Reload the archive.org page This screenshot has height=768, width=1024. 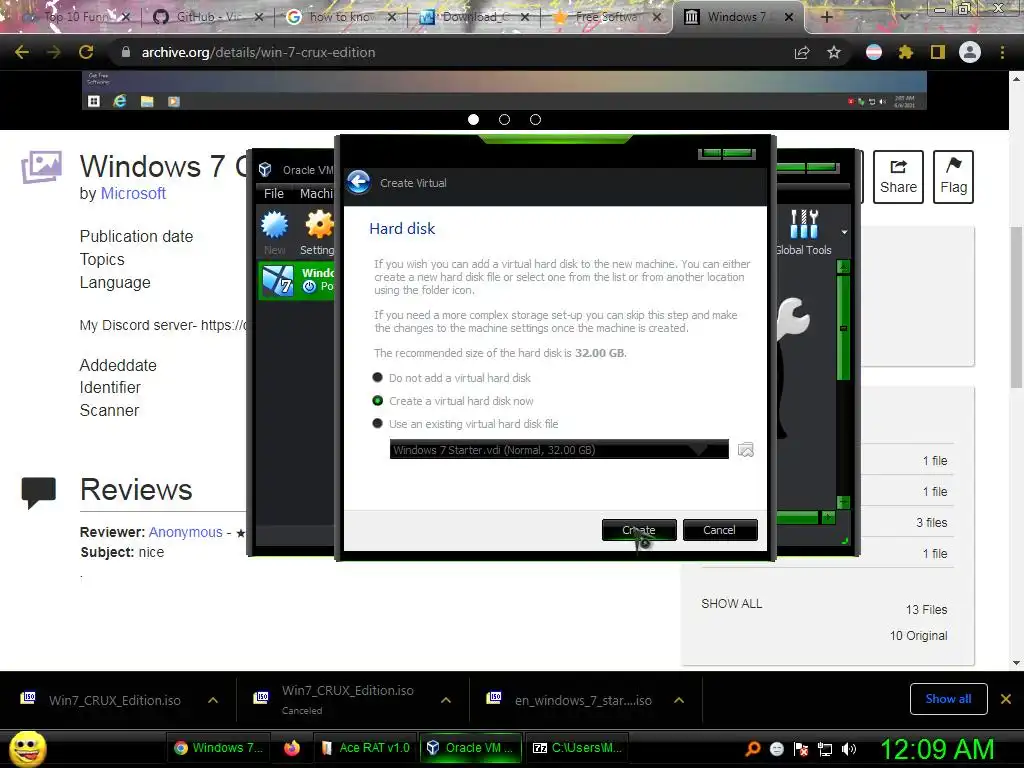86,52
